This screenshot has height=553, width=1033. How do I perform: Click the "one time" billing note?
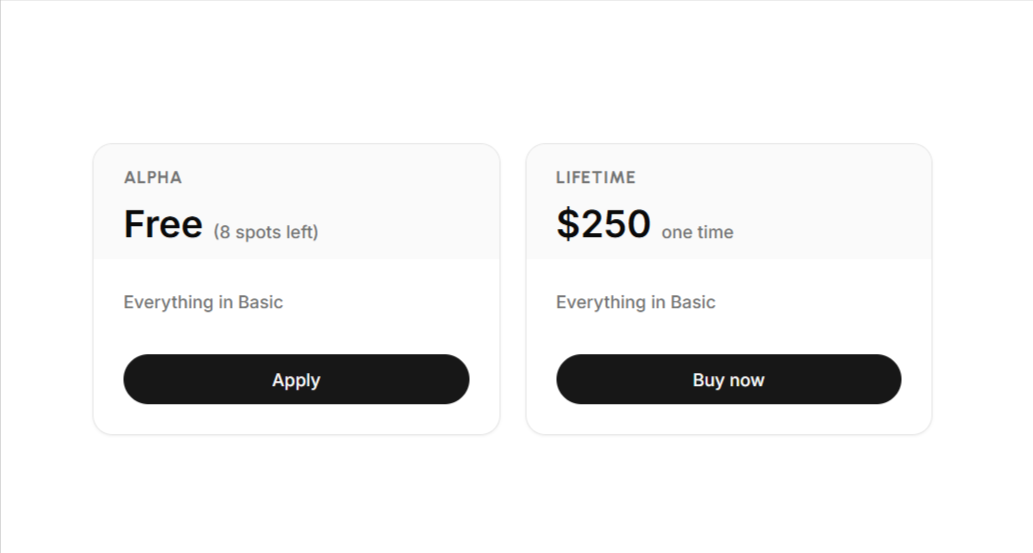pos(697,233)
